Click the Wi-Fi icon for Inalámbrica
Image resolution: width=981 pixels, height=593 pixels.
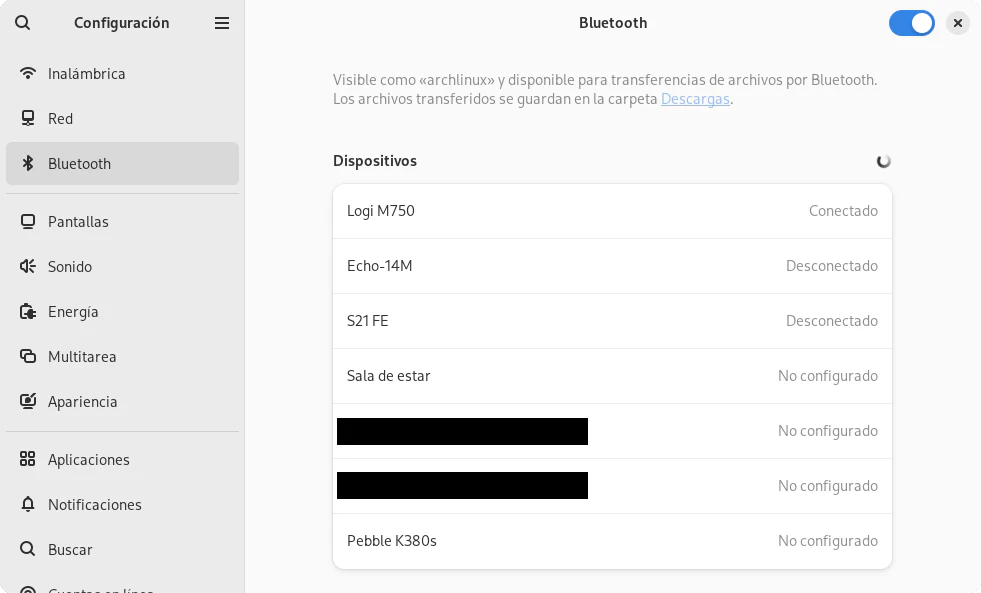point(28,74)
